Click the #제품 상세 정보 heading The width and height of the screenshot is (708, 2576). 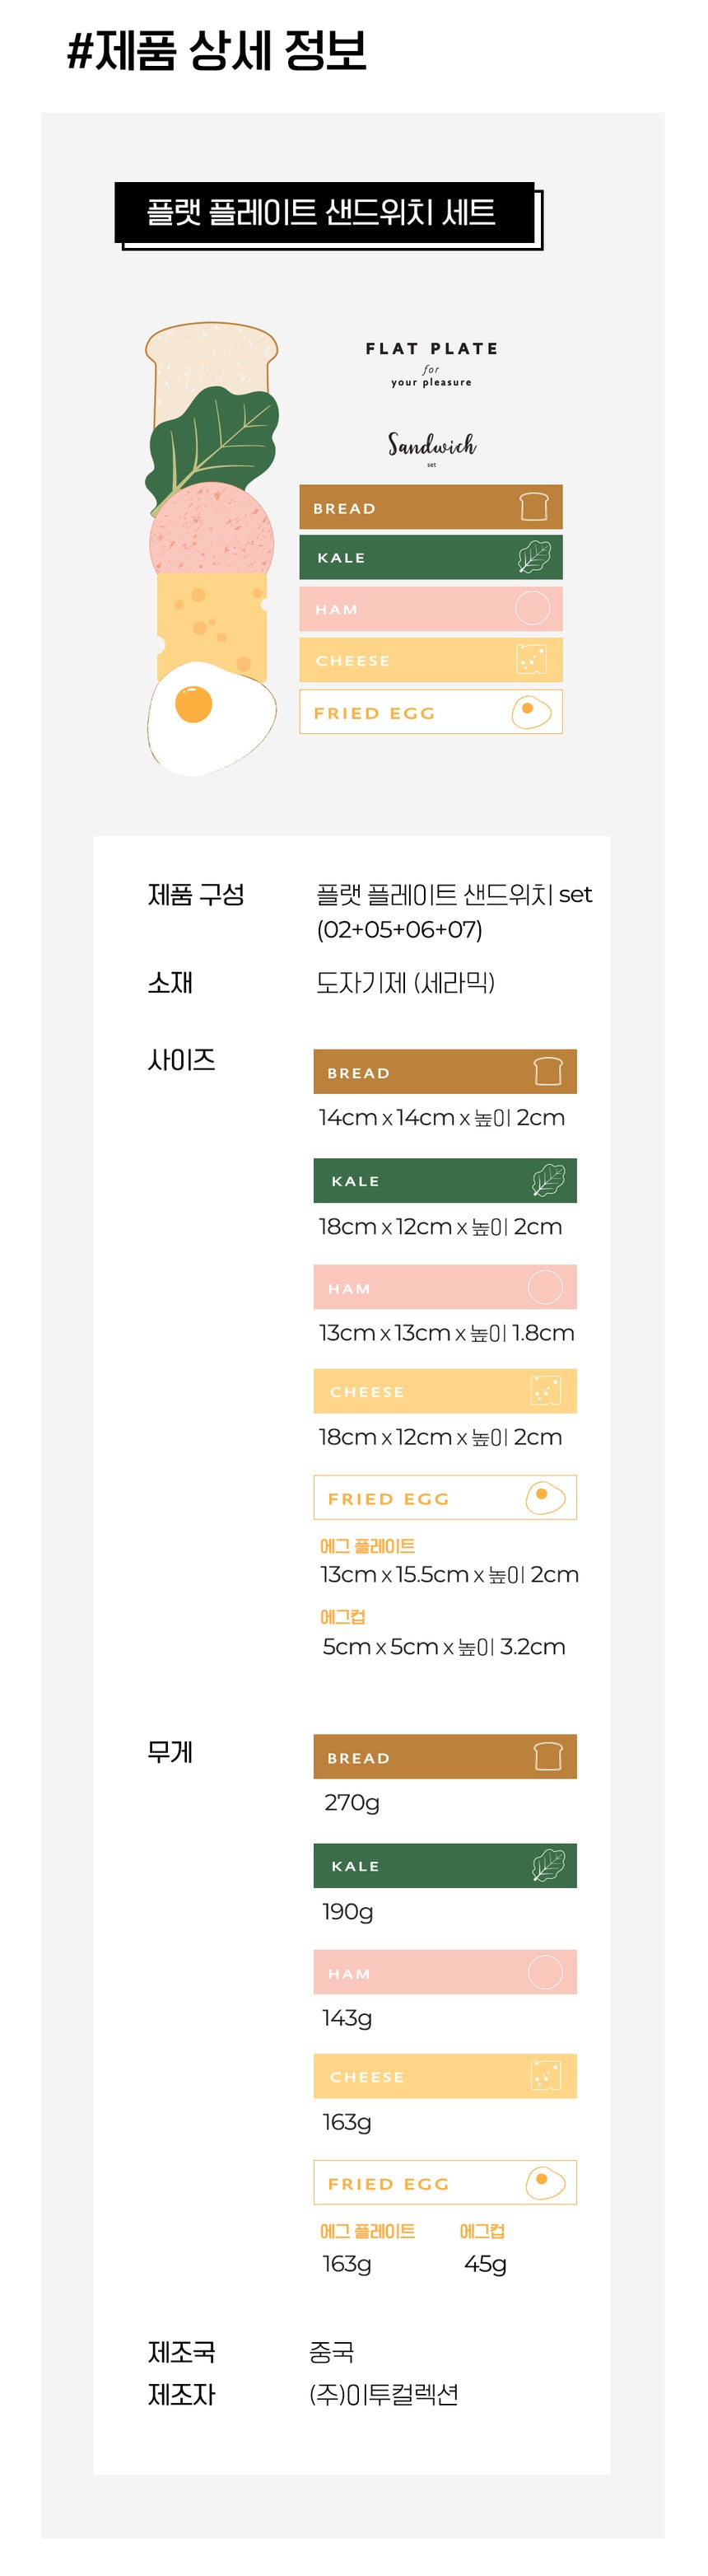216,50
